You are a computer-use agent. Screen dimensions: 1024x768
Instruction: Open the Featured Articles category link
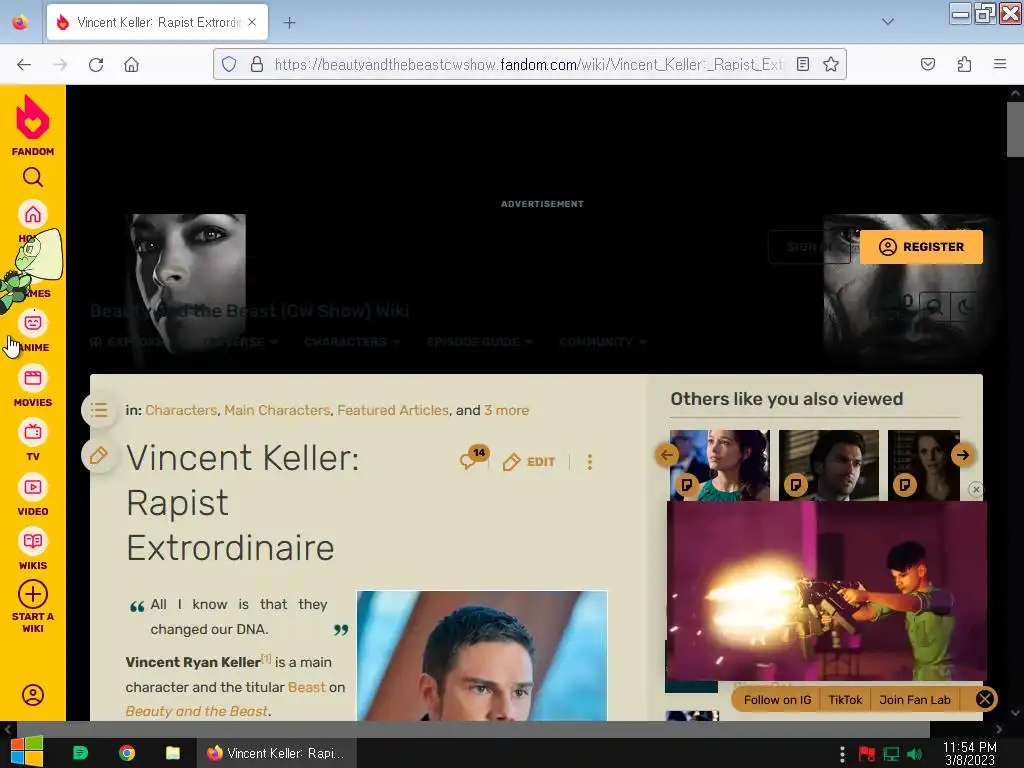[x=393, y=410]
